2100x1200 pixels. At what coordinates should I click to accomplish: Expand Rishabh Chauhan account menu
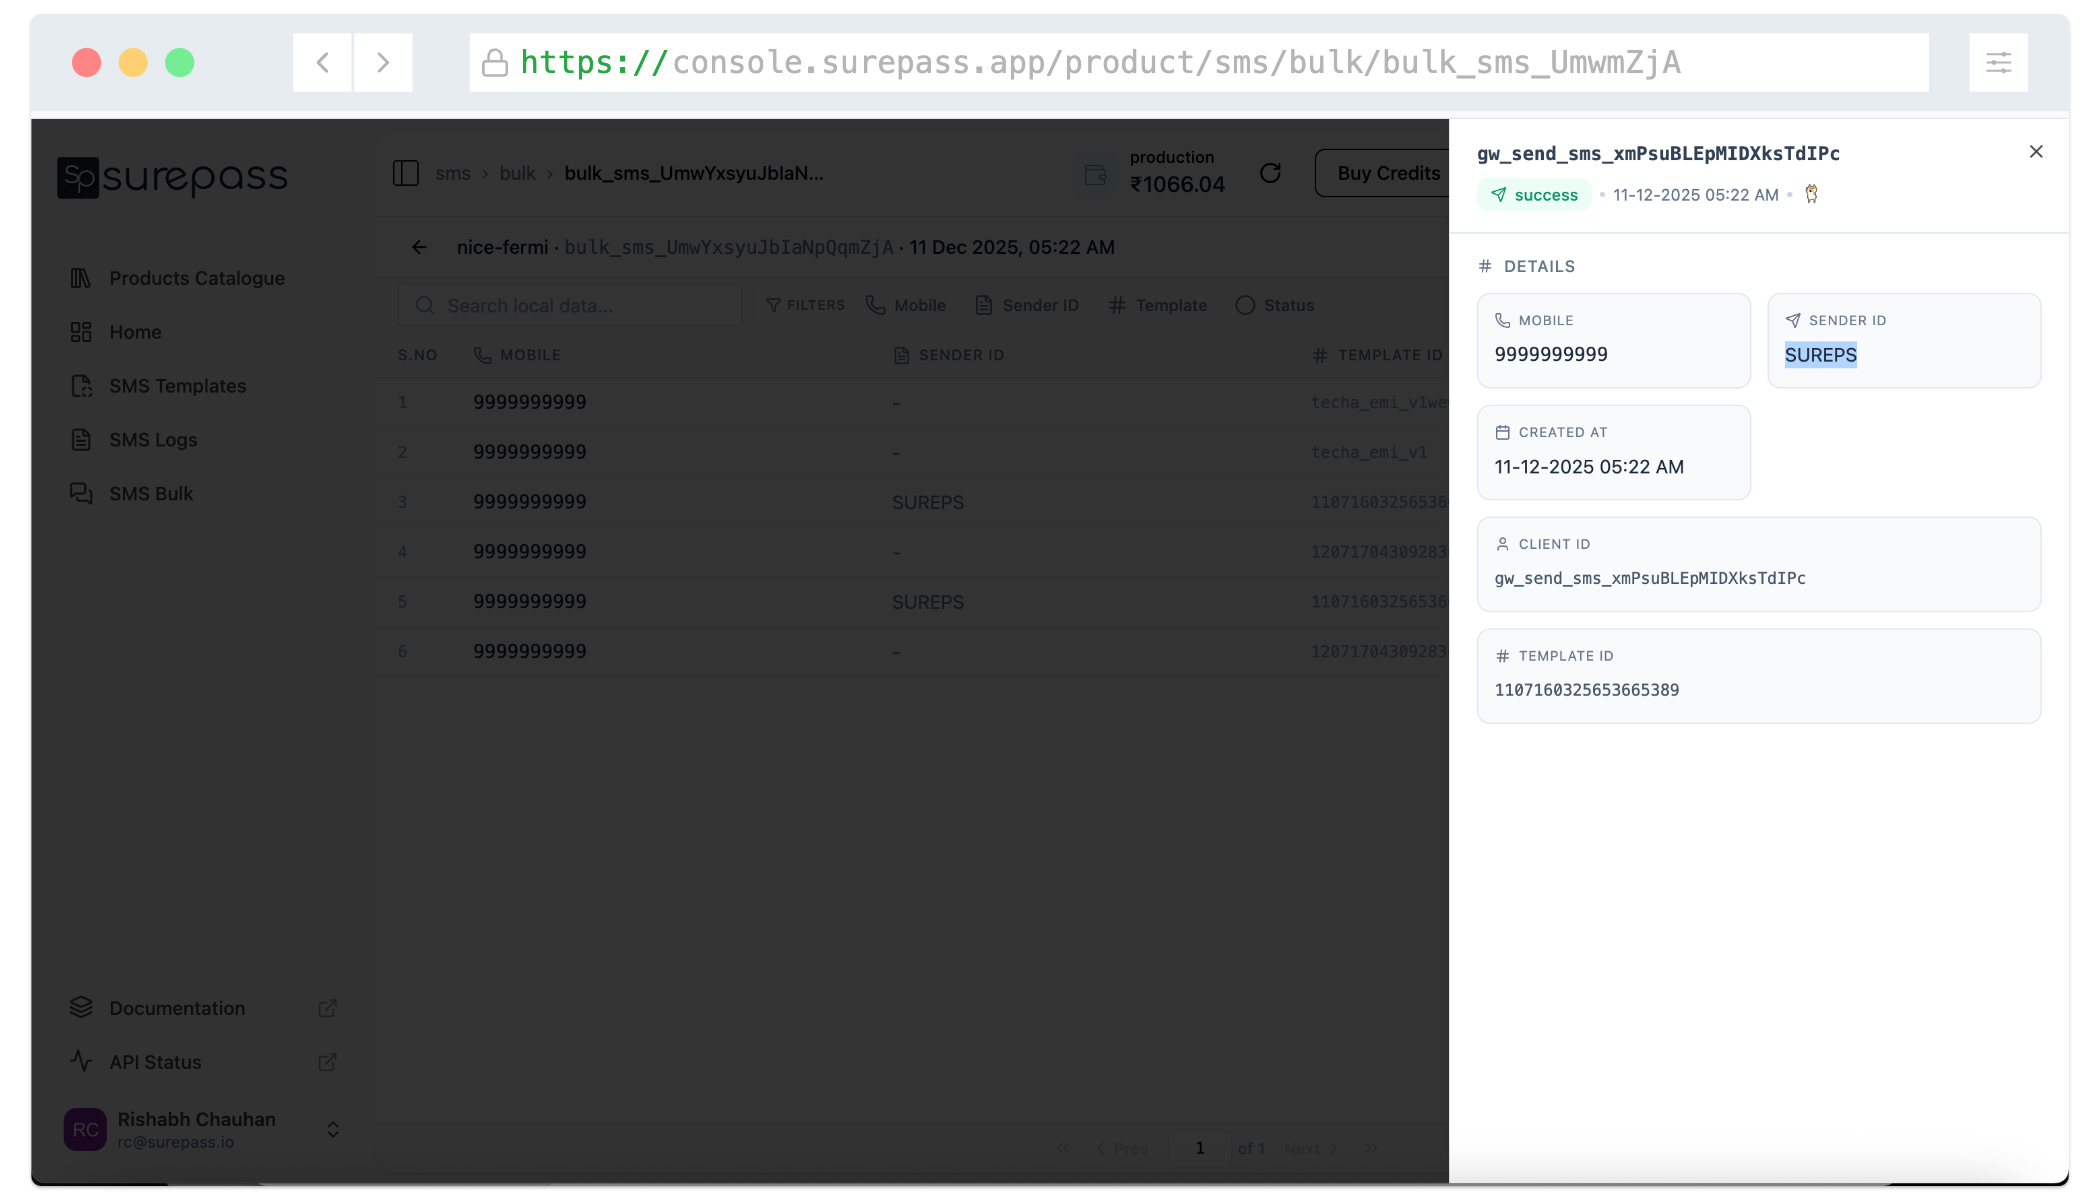pos(333,1129)
